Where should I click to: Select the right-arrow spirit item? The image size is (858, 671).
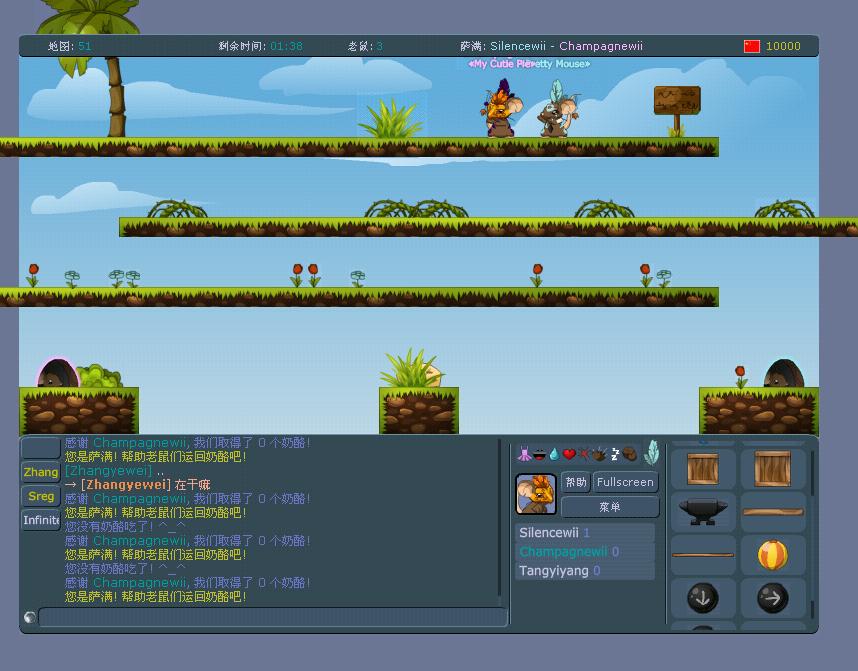(x=773, y=598)
